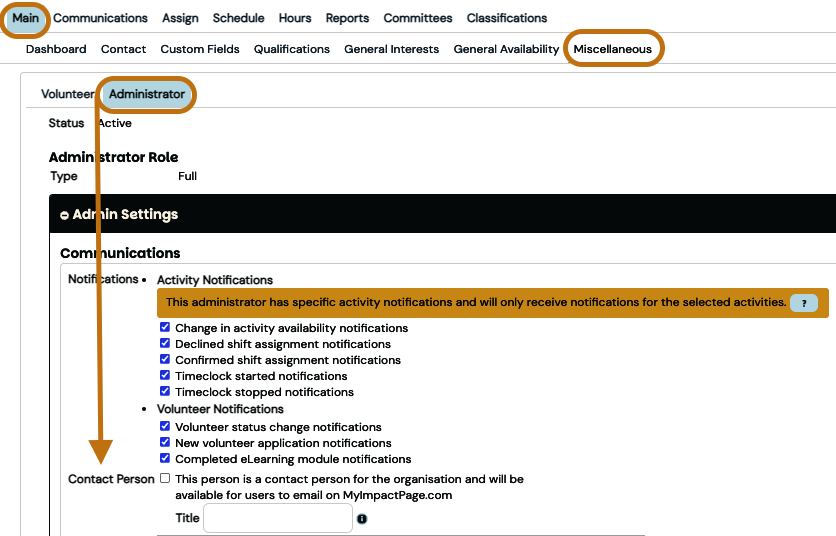
Task: Switch to the Volunteer tab
Action: coord(67,94)
